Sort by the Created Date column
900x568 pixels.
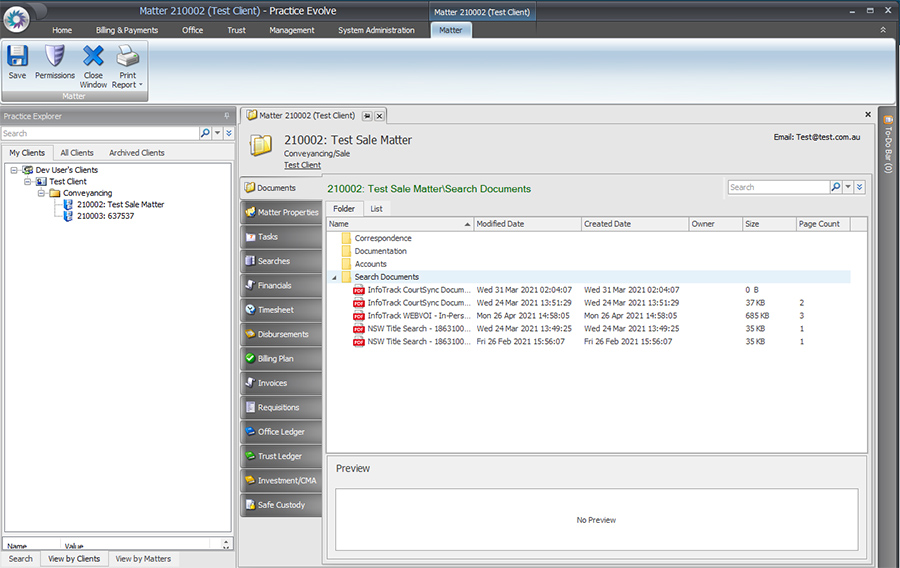[x=635, y=224]
